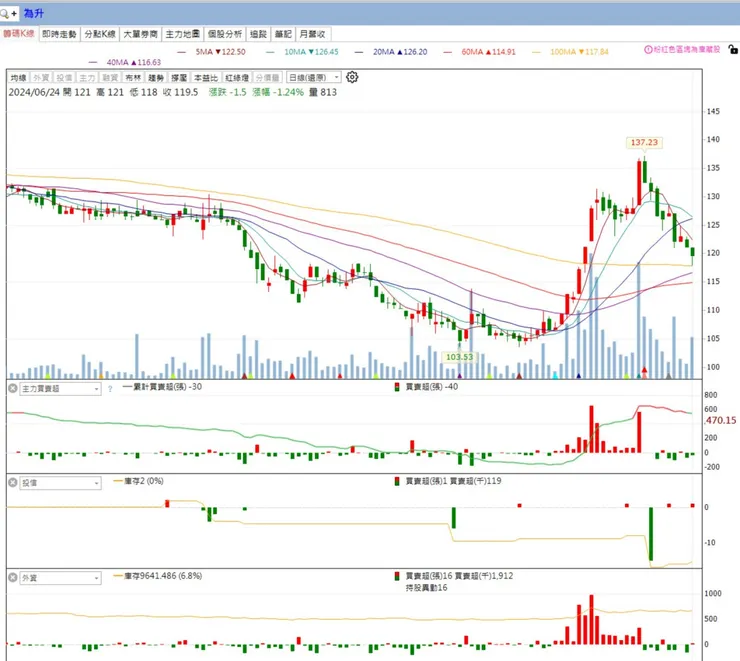Click the 60MA ▲114.91 legend value

coord(488,52)
